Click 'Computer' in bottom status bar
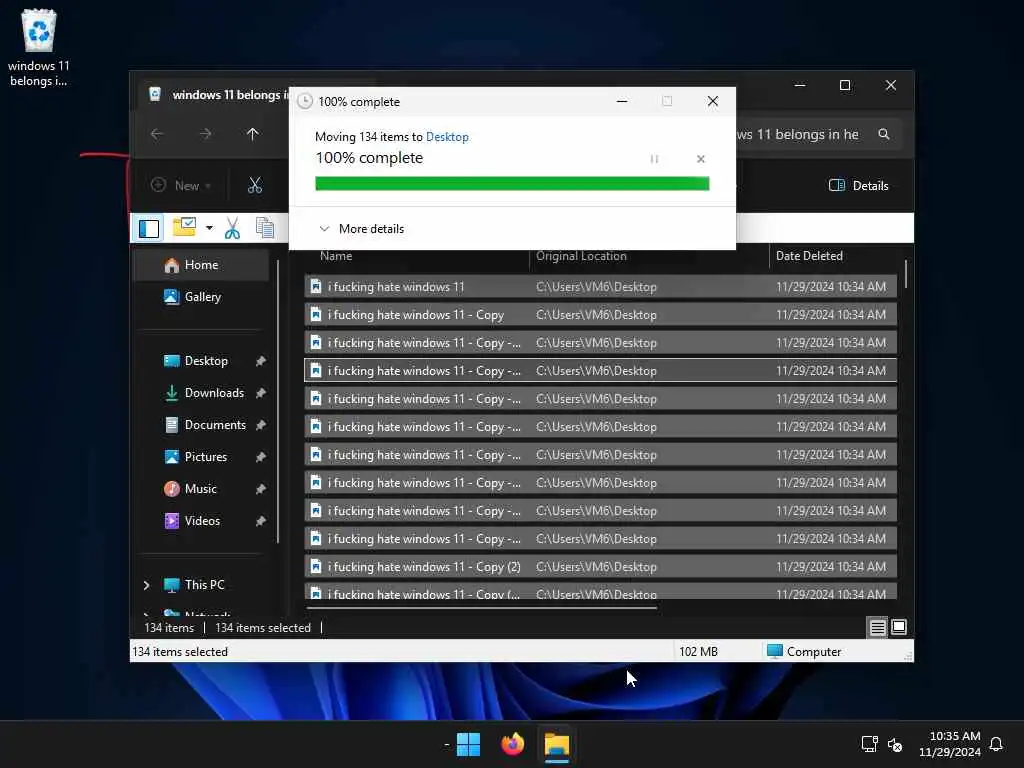Screen dimensions: 1024x768 (x=804, y=652)
